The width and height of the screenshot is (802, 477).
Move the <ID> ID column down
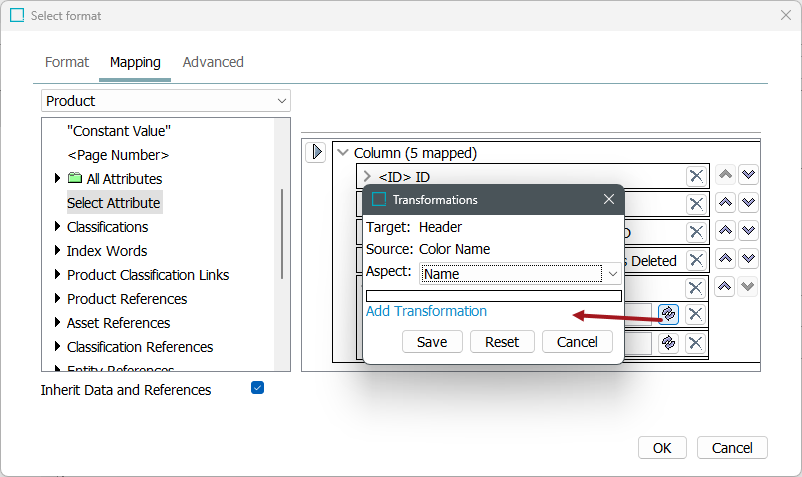(x=748, y=175)
